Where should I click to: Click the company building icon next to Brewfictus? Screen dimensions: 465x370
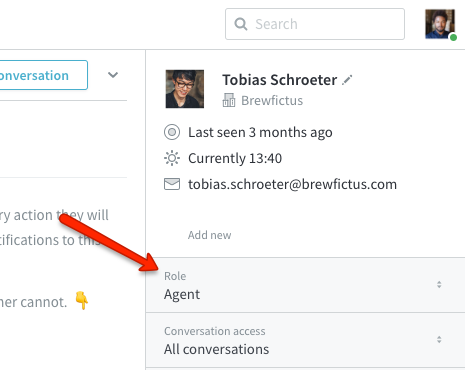click(x=229, y=100)
